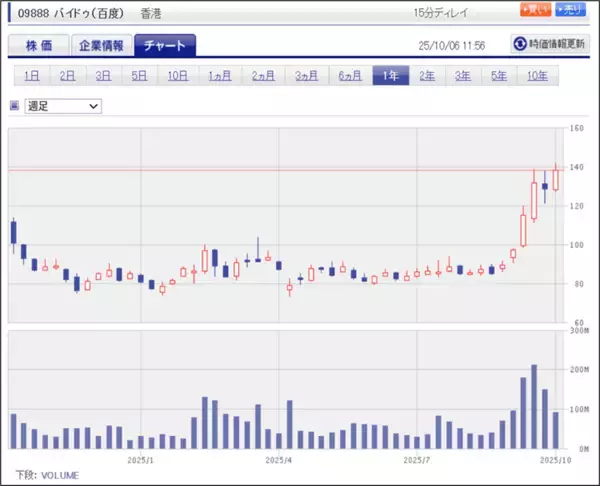Screen dimensions: 600x486
Task: Set chart range to 2日
Action: click(67, 76)
